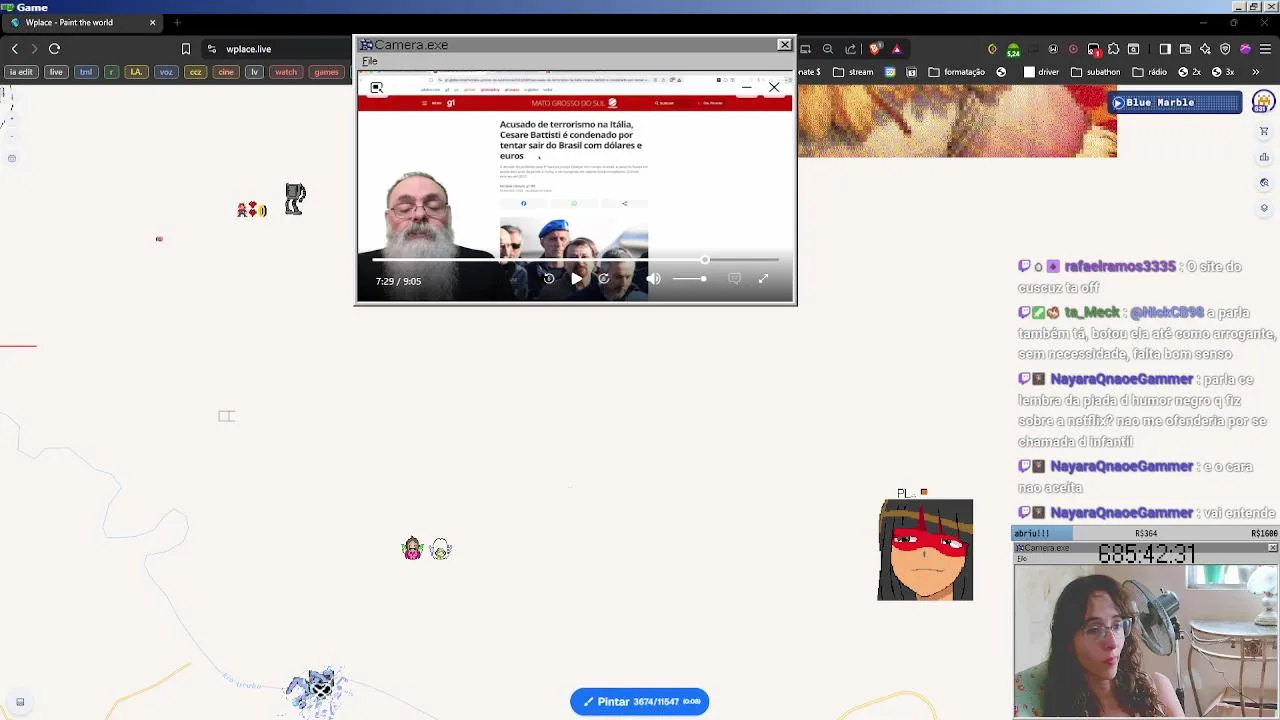This screenshot has width=1280, height=720.
Task: Open the 'watch' bookmark
Action: pos(286,72)
